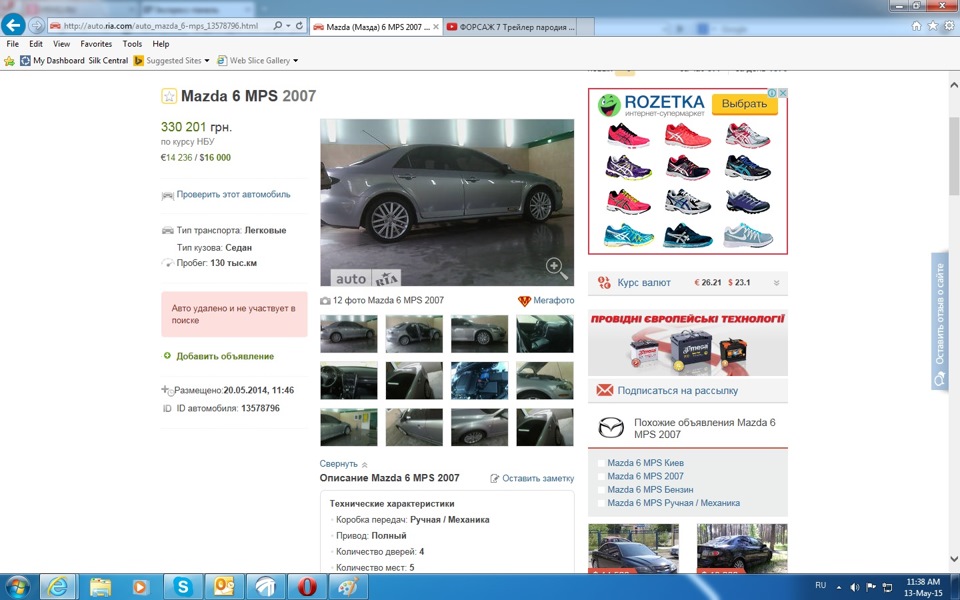
Task: Tick checkbox next to Mazda 6 MPS Киев
Action: tap(601, 463)
